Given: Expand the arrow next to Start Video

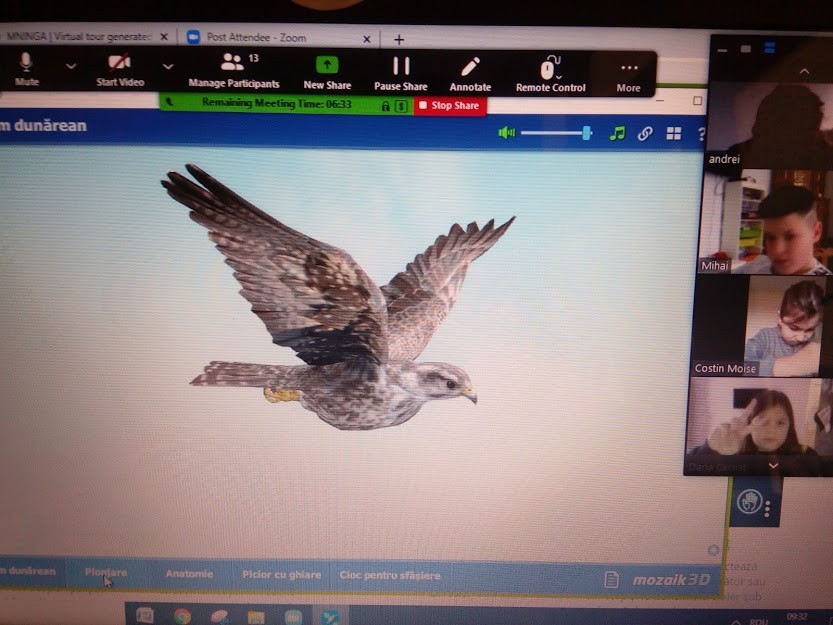Looking at the screenshot, I should coord(168,66).
